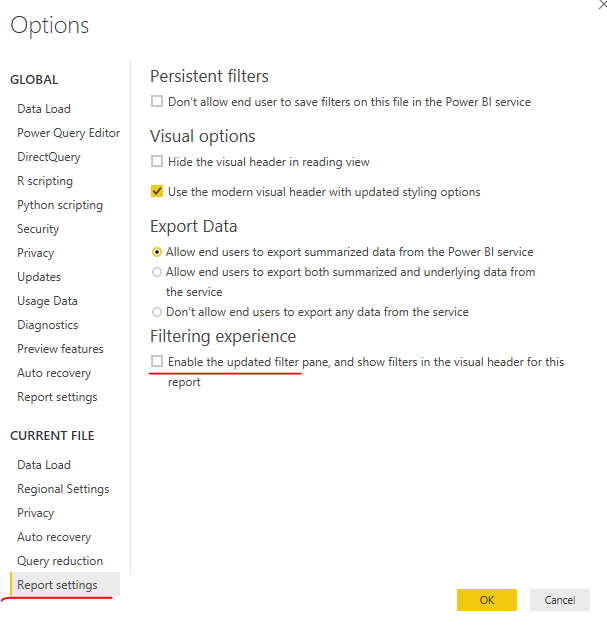Select Don't allow end users to export any data
Screen dimensions: 607x627
(x=157, y=312)
